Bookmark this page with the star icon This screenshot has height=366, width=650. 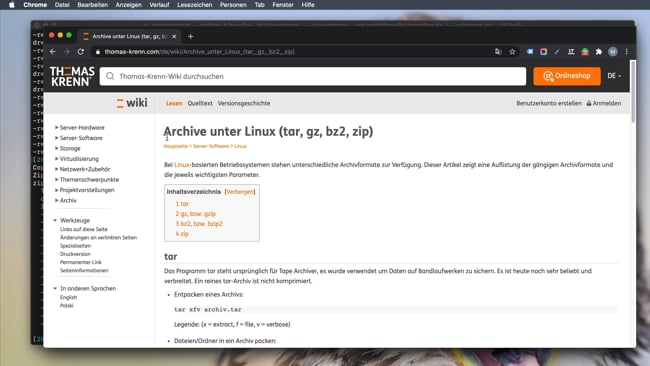tap(512, 52)
